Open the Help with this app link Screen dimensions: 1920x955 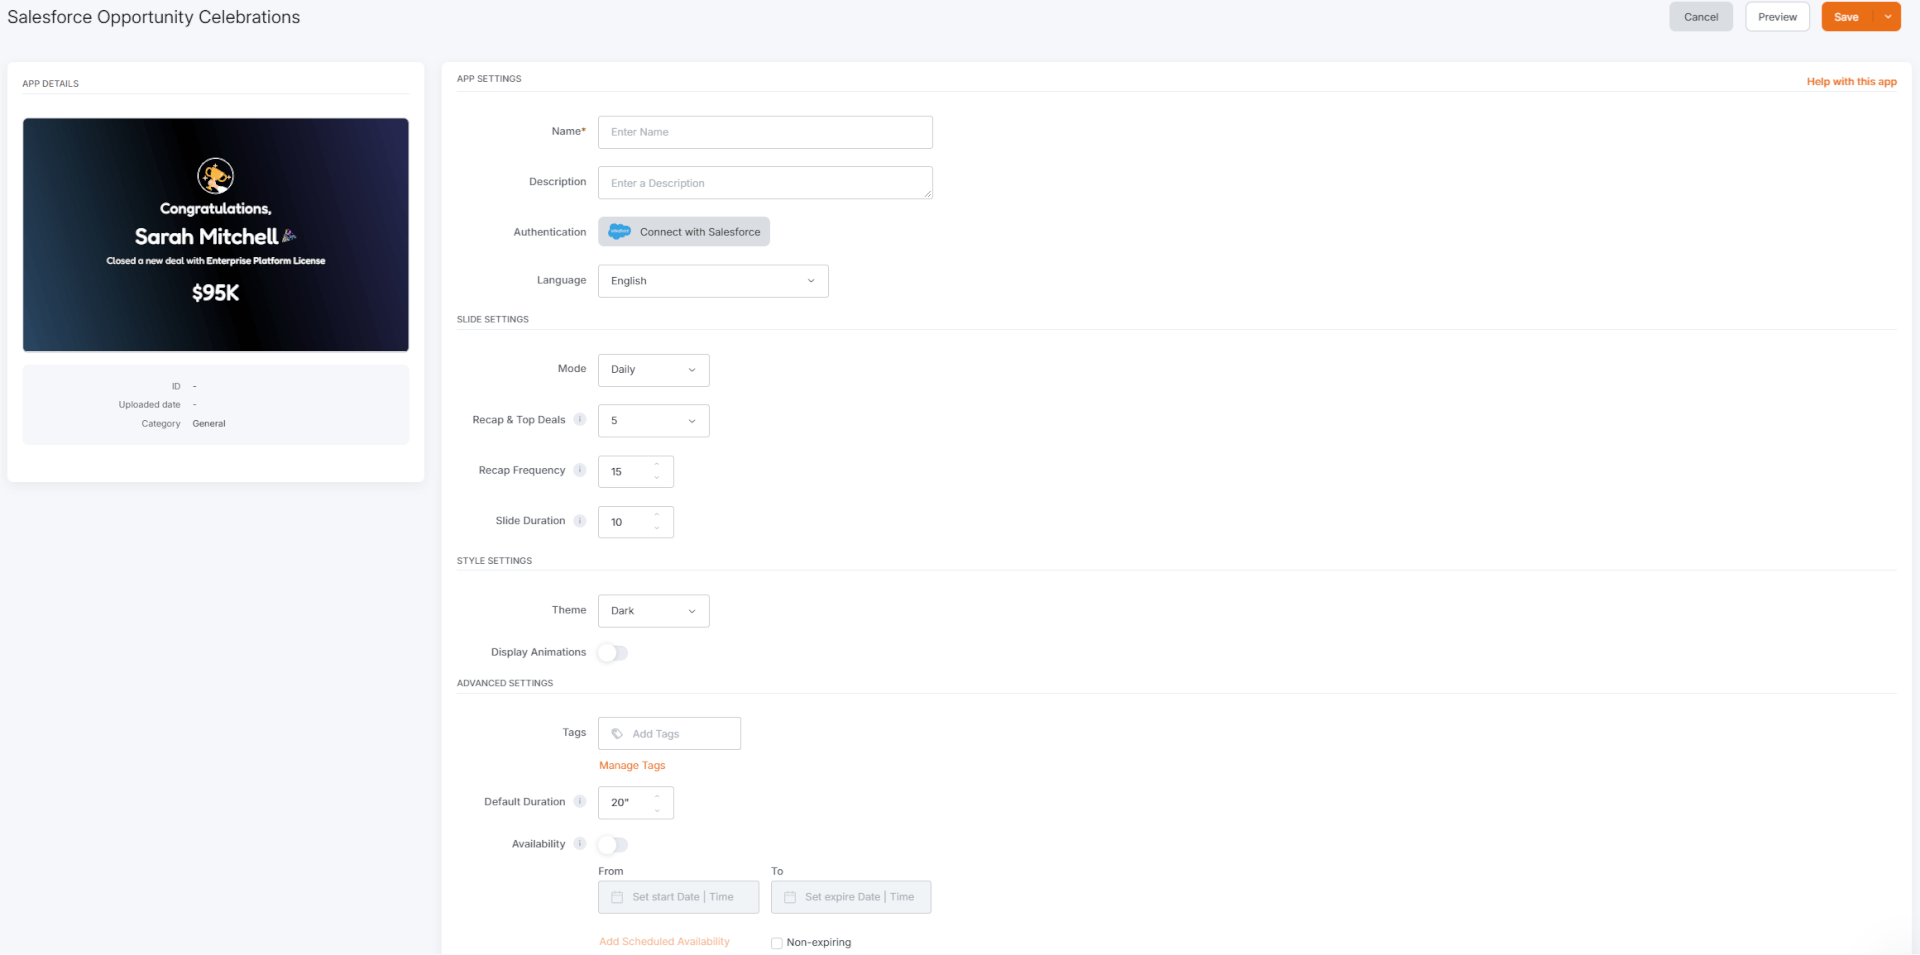tap(1852, 82)
